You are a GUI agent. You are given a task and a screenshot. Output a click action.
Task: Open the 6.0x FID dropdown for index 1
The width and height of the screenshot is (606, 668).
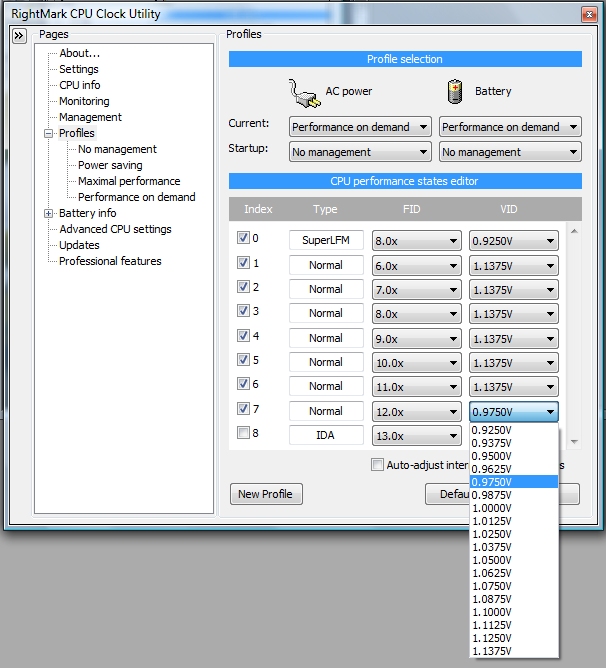pyautogui.click(x=416, y=266)
